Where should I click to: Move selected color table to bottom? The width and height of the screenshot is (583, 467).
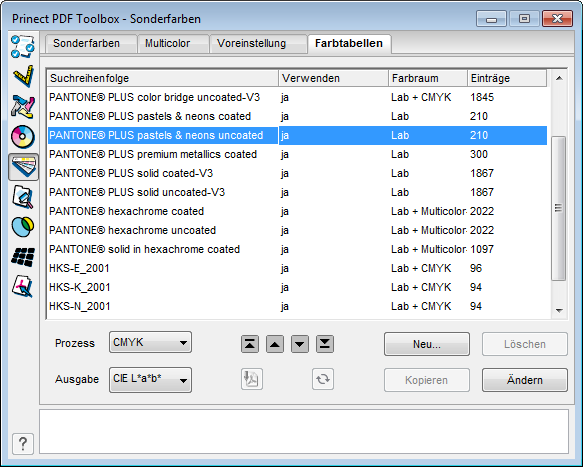click(325, 344)
